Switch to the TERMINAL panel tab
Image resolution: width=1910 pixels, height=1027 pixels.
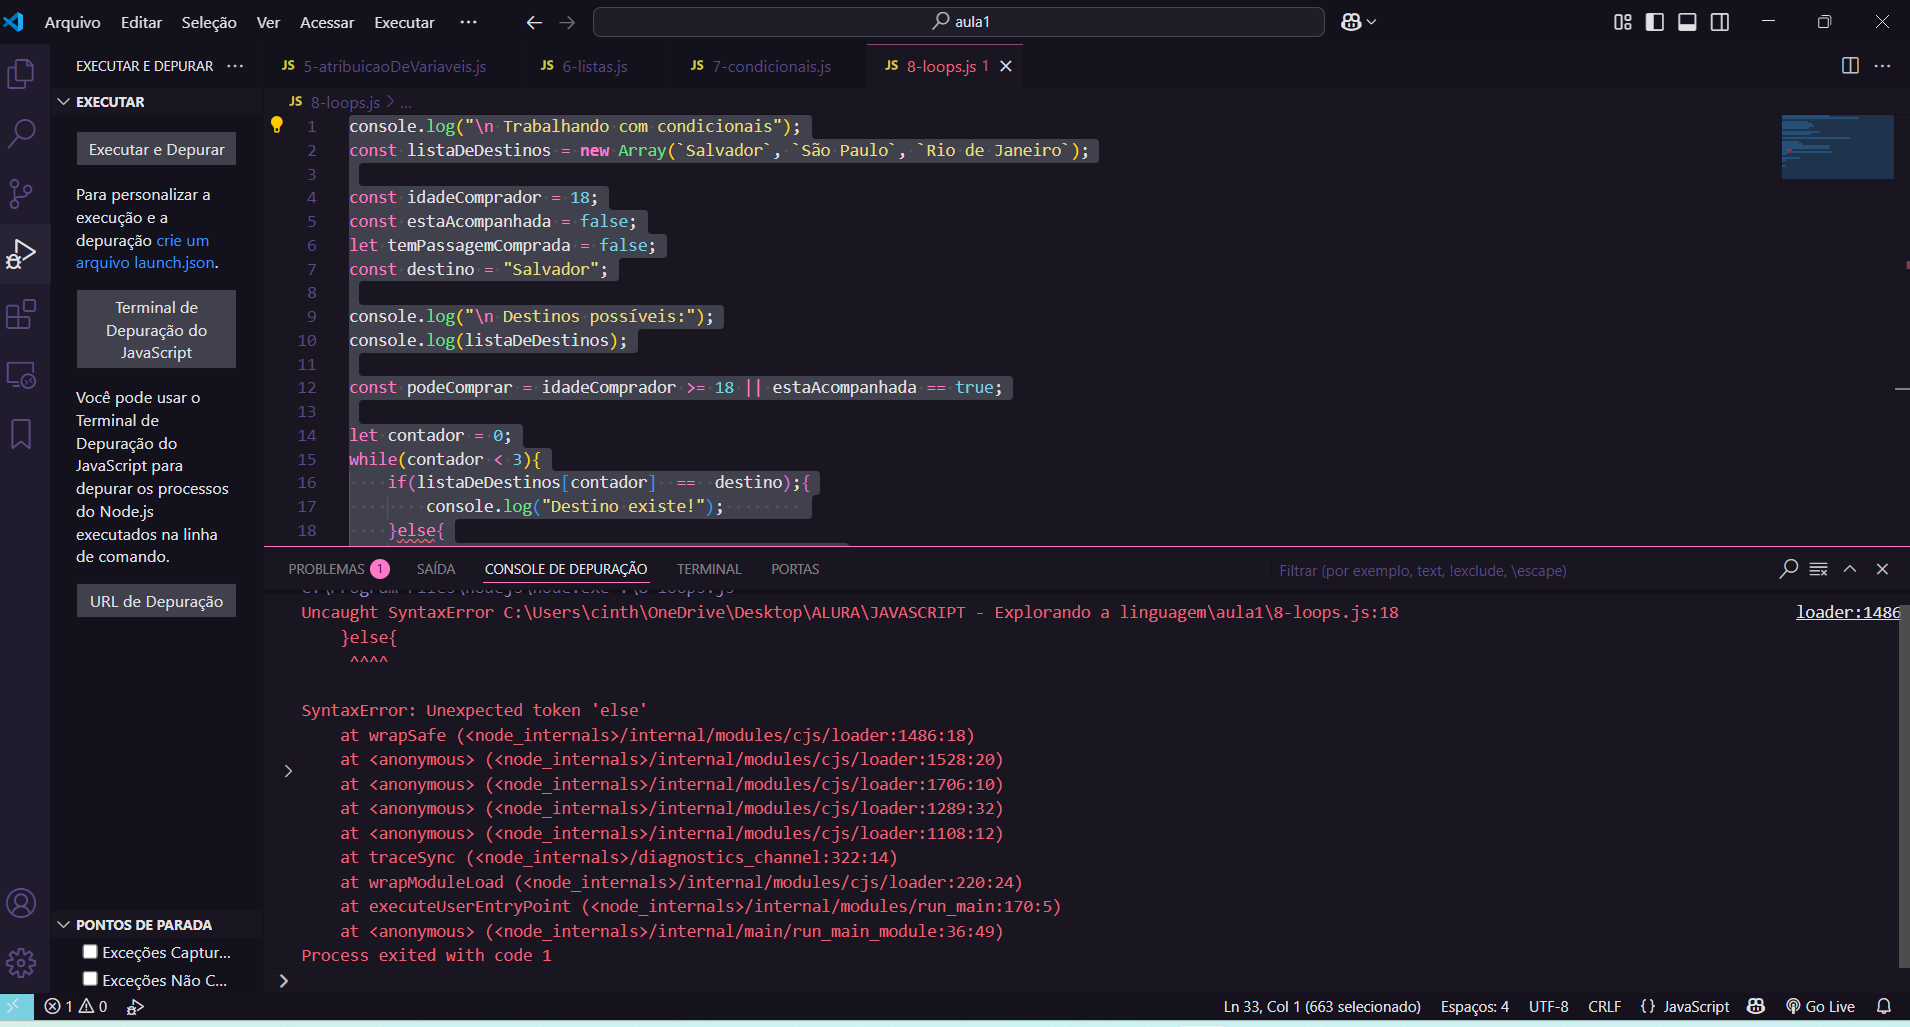[x=708, y=569]
